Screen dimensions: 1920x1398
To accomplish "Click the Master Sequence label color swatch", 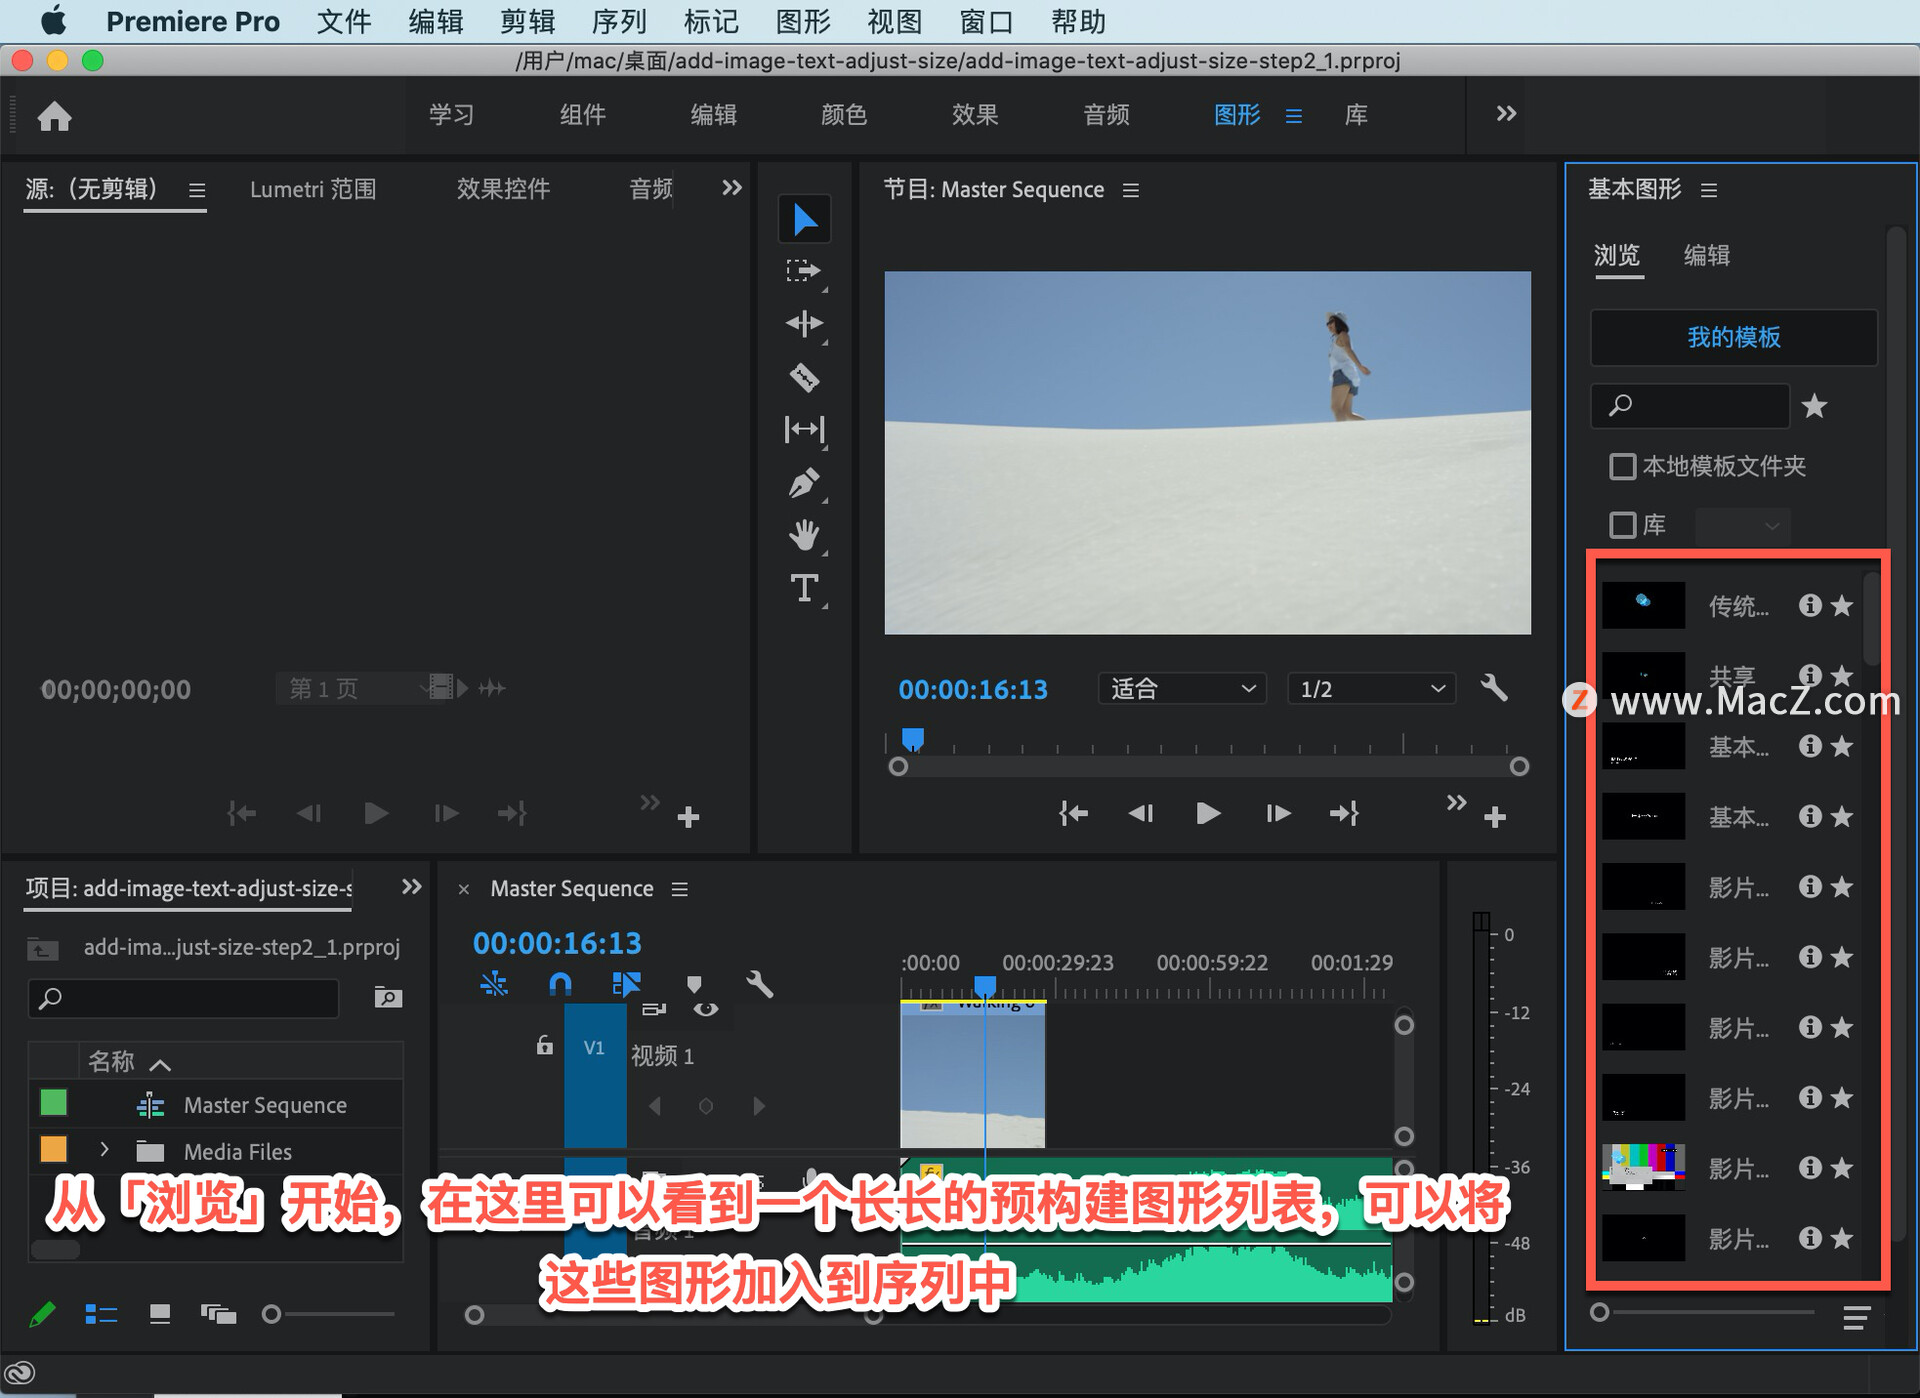I will (53, 1103).
